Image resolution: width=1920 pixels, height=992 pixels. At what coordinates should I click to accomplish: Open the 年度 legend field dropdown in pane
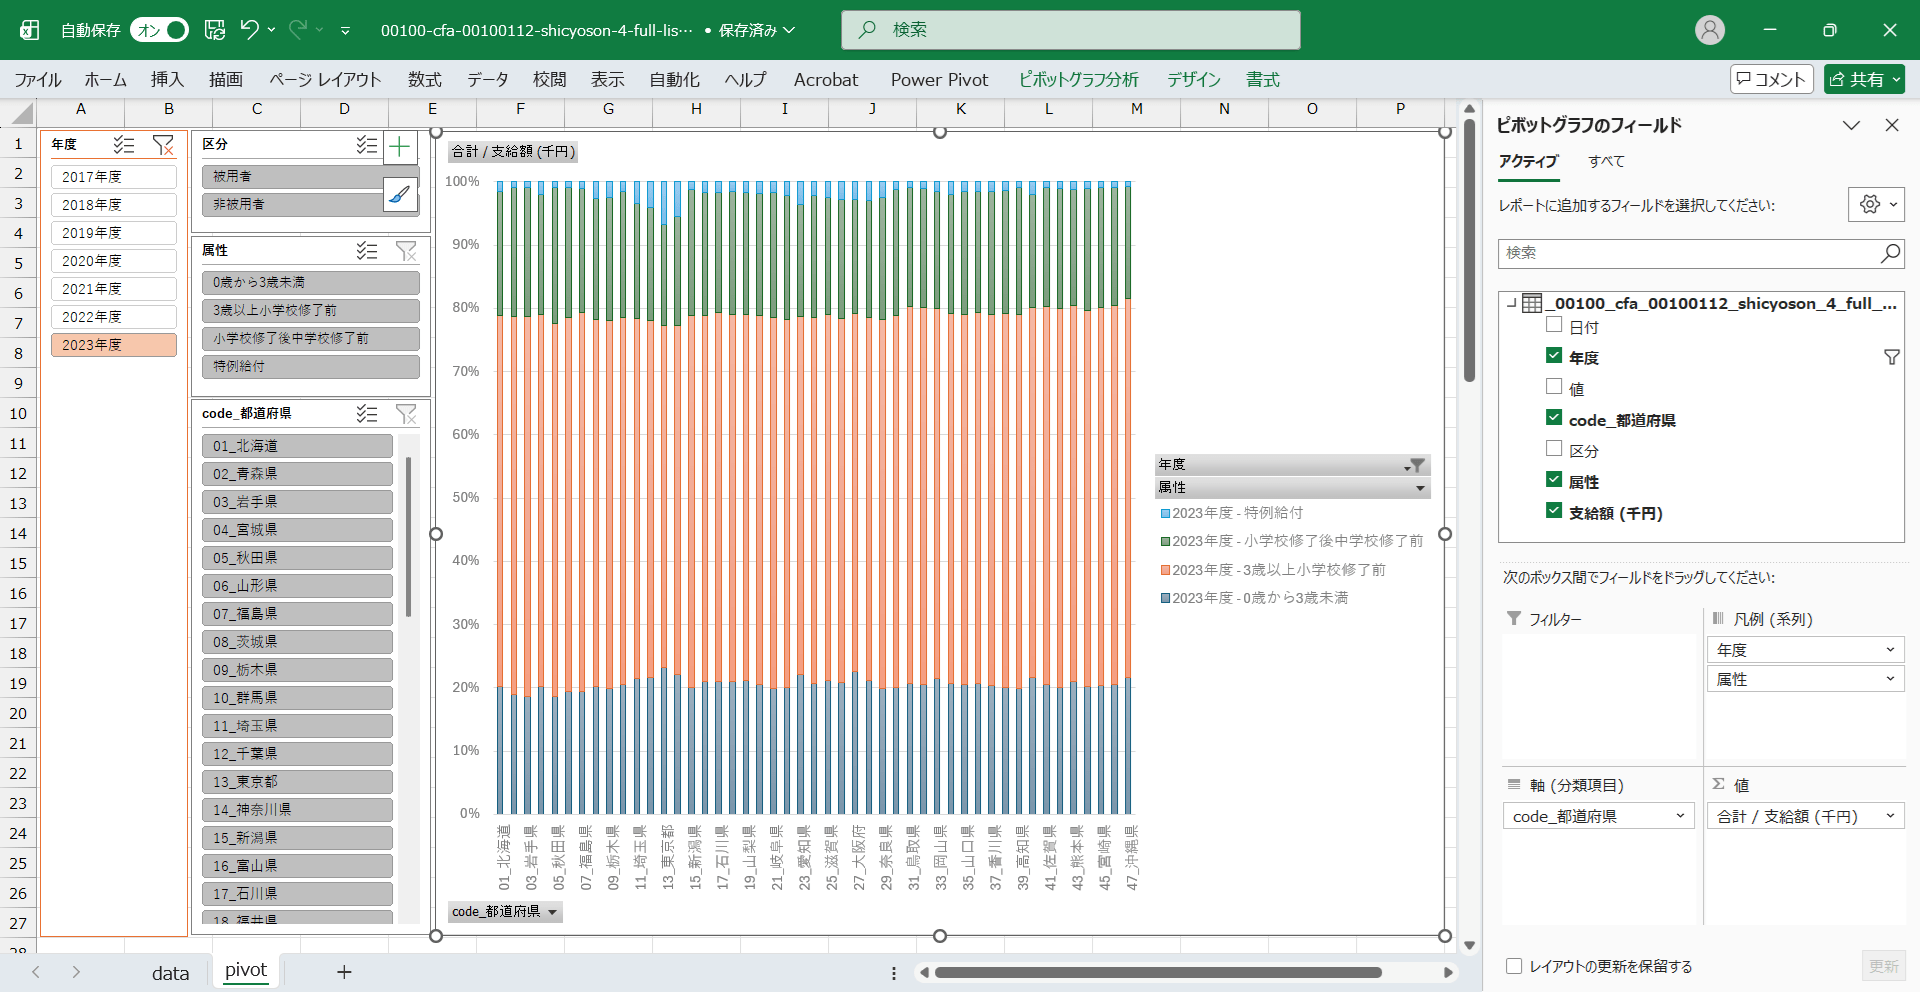[1890, 650]
